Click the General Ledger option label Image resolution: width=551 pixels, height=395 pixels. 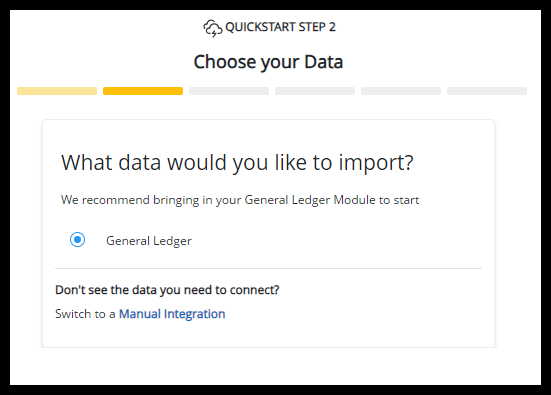click(149, 241)
